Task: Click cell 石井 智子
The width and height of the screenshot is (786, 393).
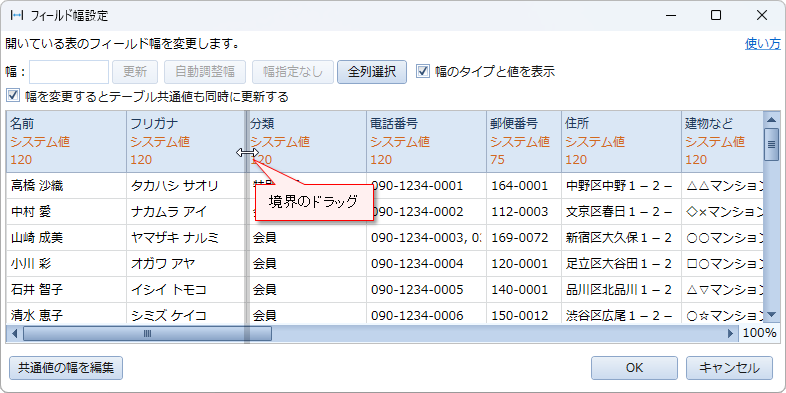Action: click(66, 290)
